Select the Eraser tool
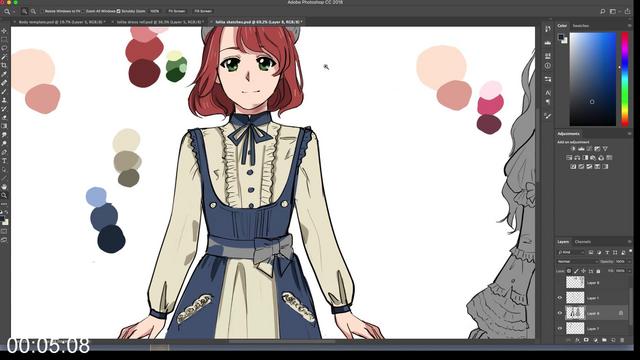640x360 pixels. click(4, 118)
